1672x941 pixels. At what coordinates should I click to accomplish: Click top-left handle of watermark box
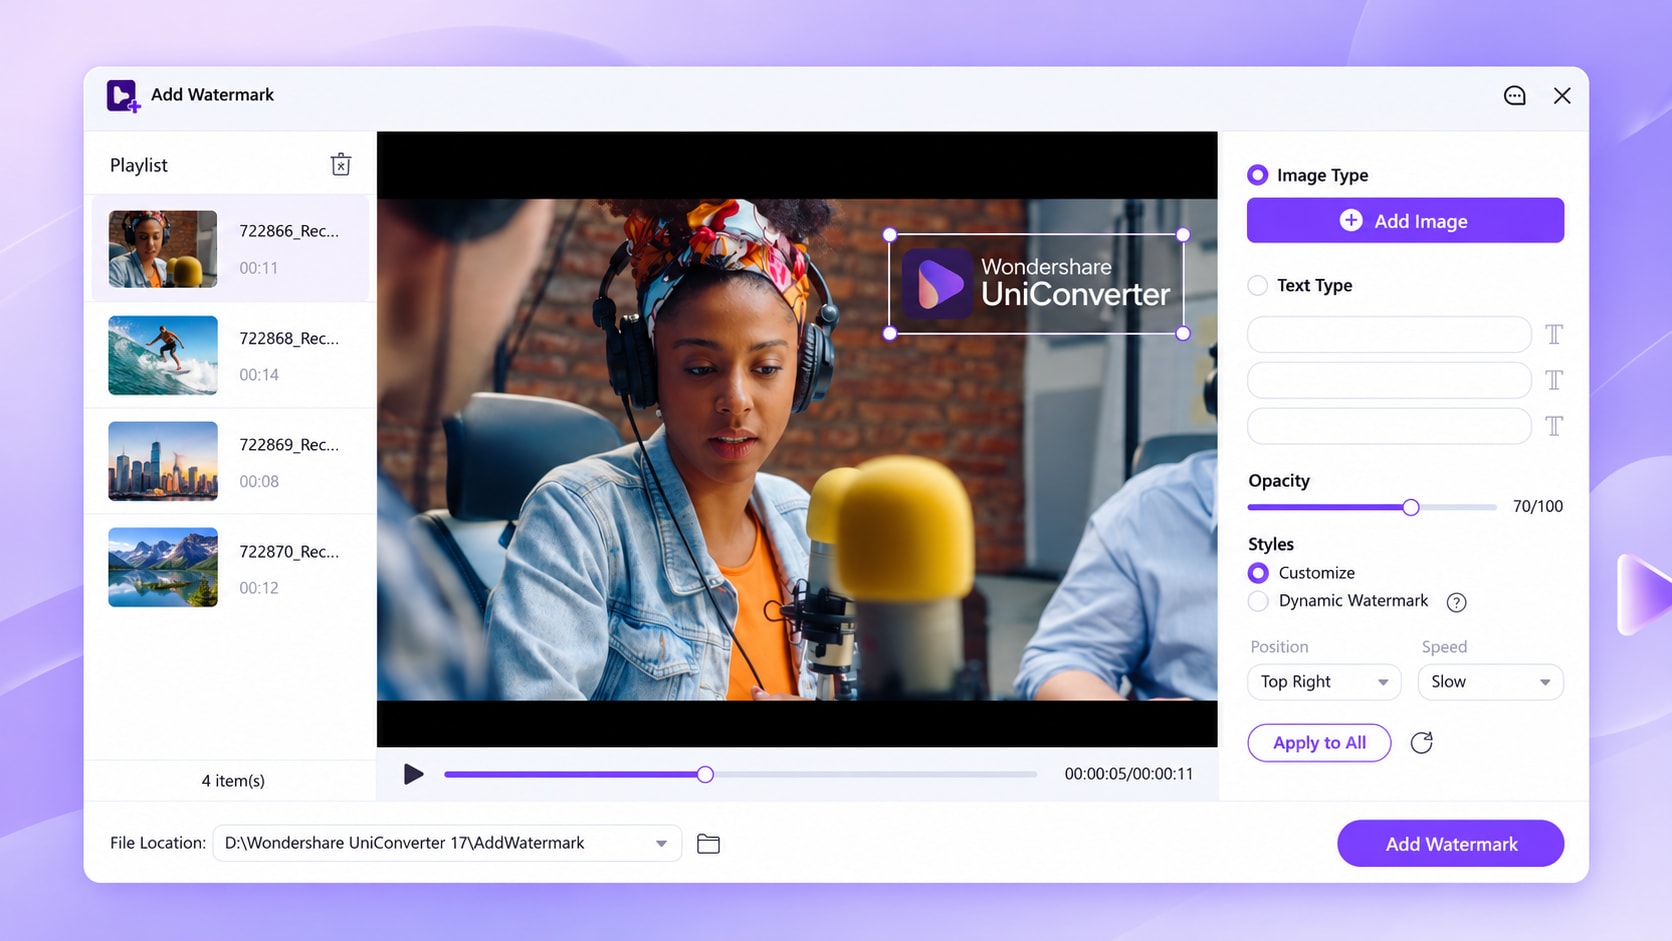tap(890, 235)
